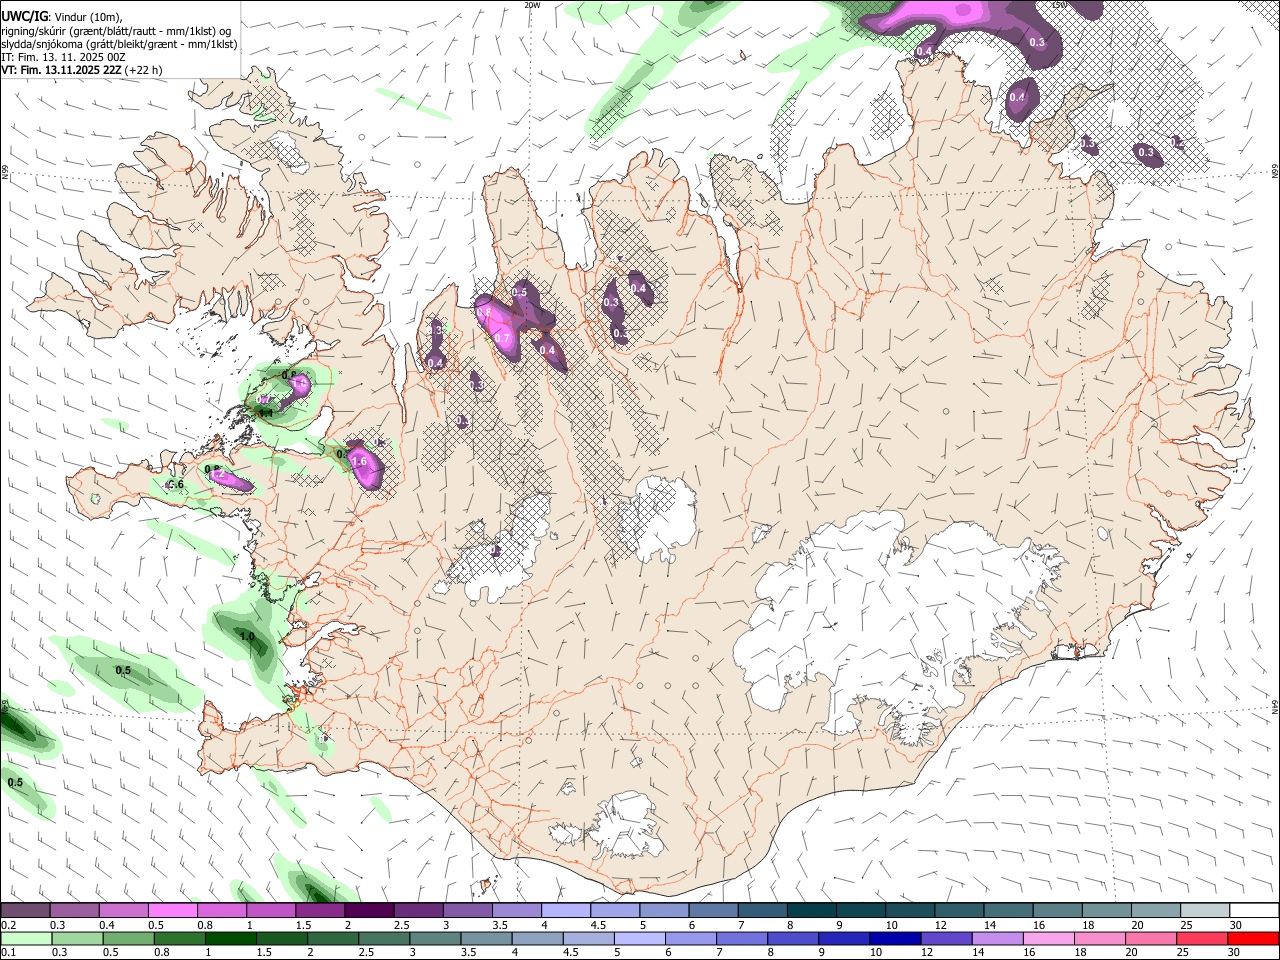This screenshot has height=960, width=1280.
Task: Click the darkest purple 2 swatch on snow scale
Action: pyautogui.click(x=368, y=911)
